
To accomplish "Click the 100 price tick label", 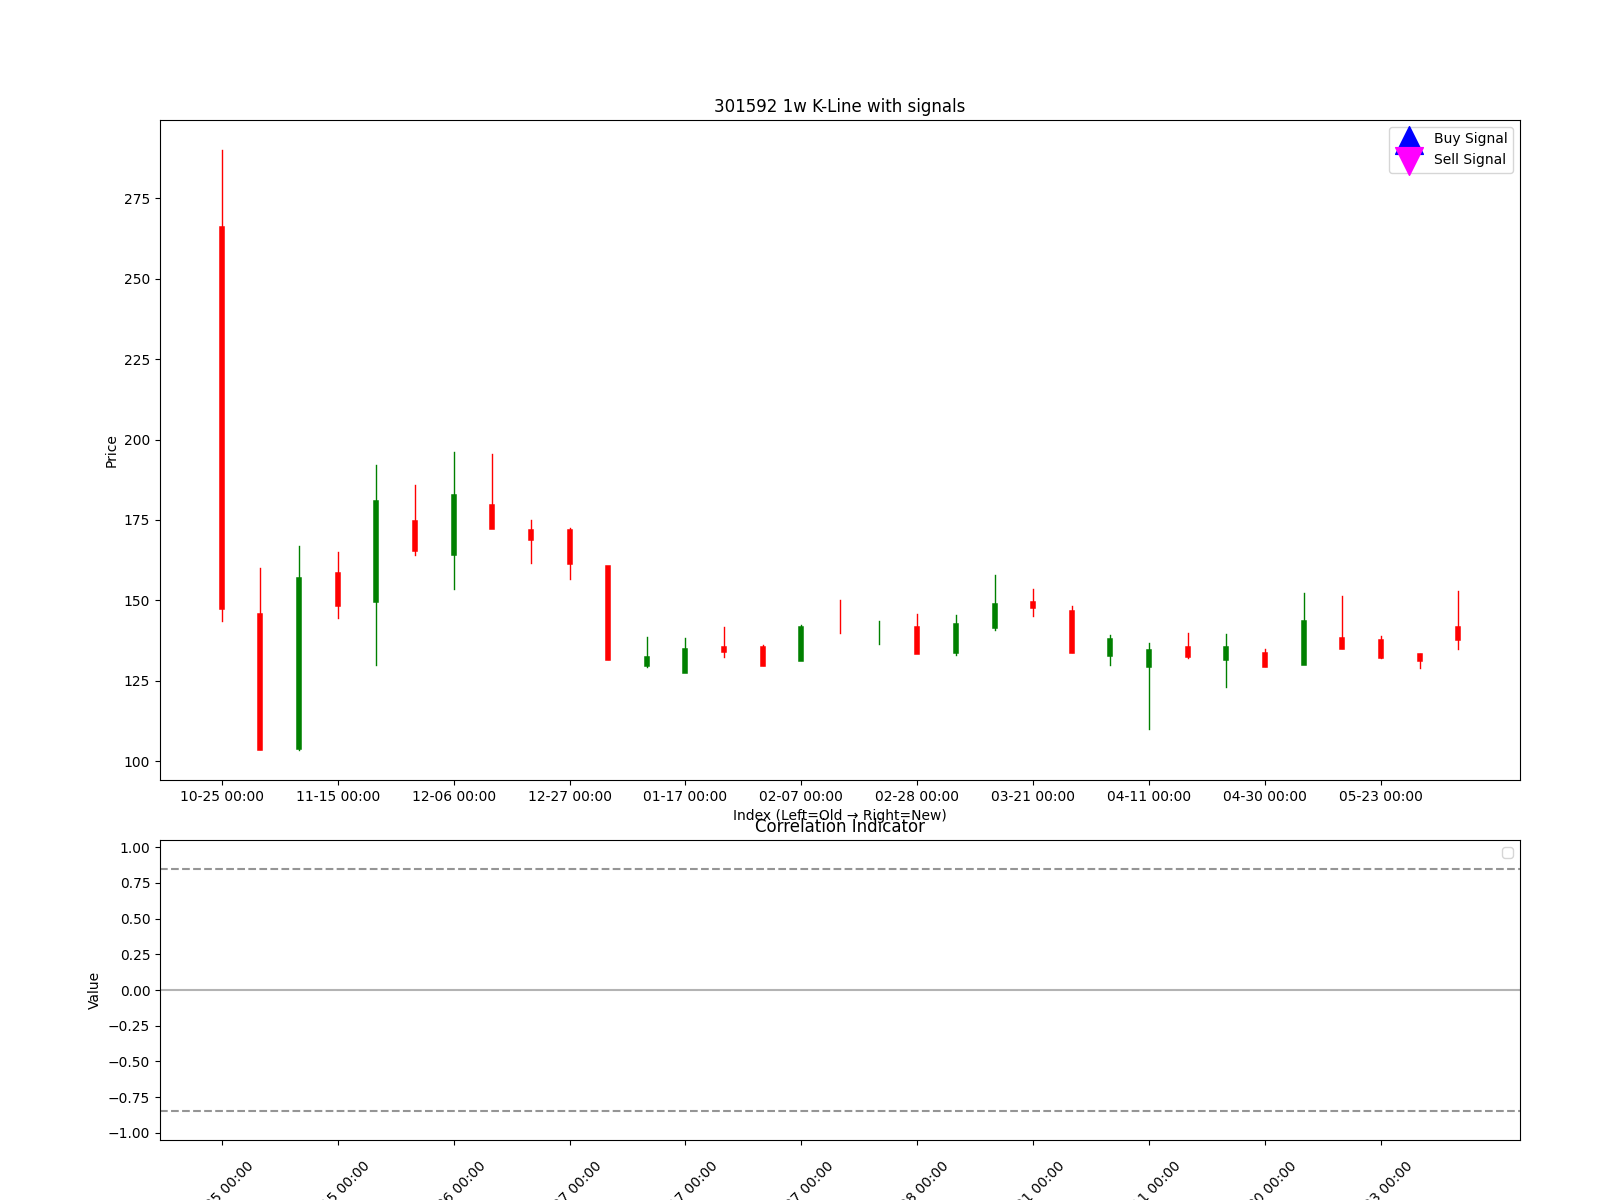I will (137, 762).
